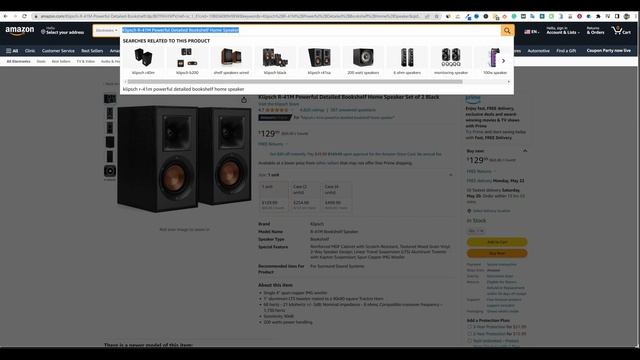Check the first protection plan checkbox
640x360 pixels.
click(x=469, y=327)
